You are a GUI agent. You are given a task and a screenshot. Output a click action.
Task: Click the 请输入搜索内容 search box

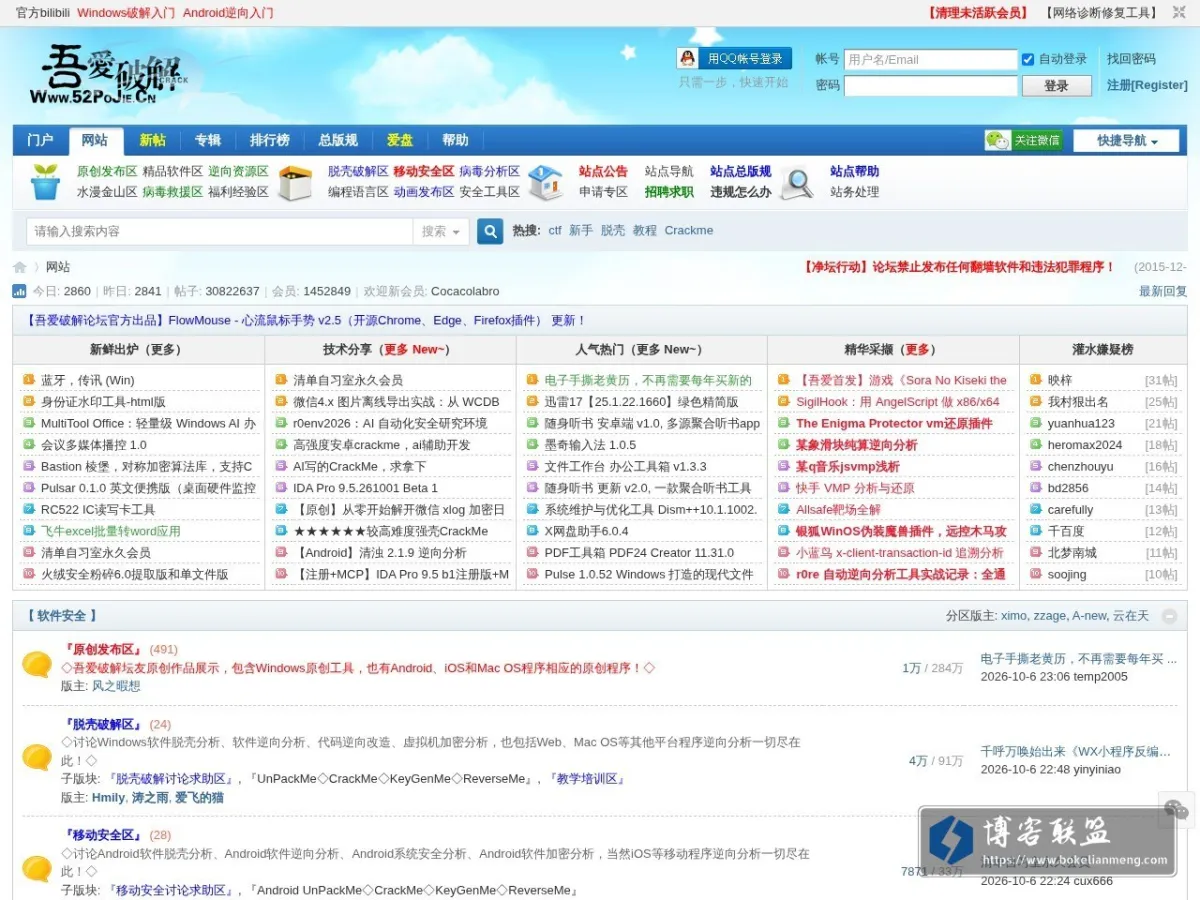220,231
